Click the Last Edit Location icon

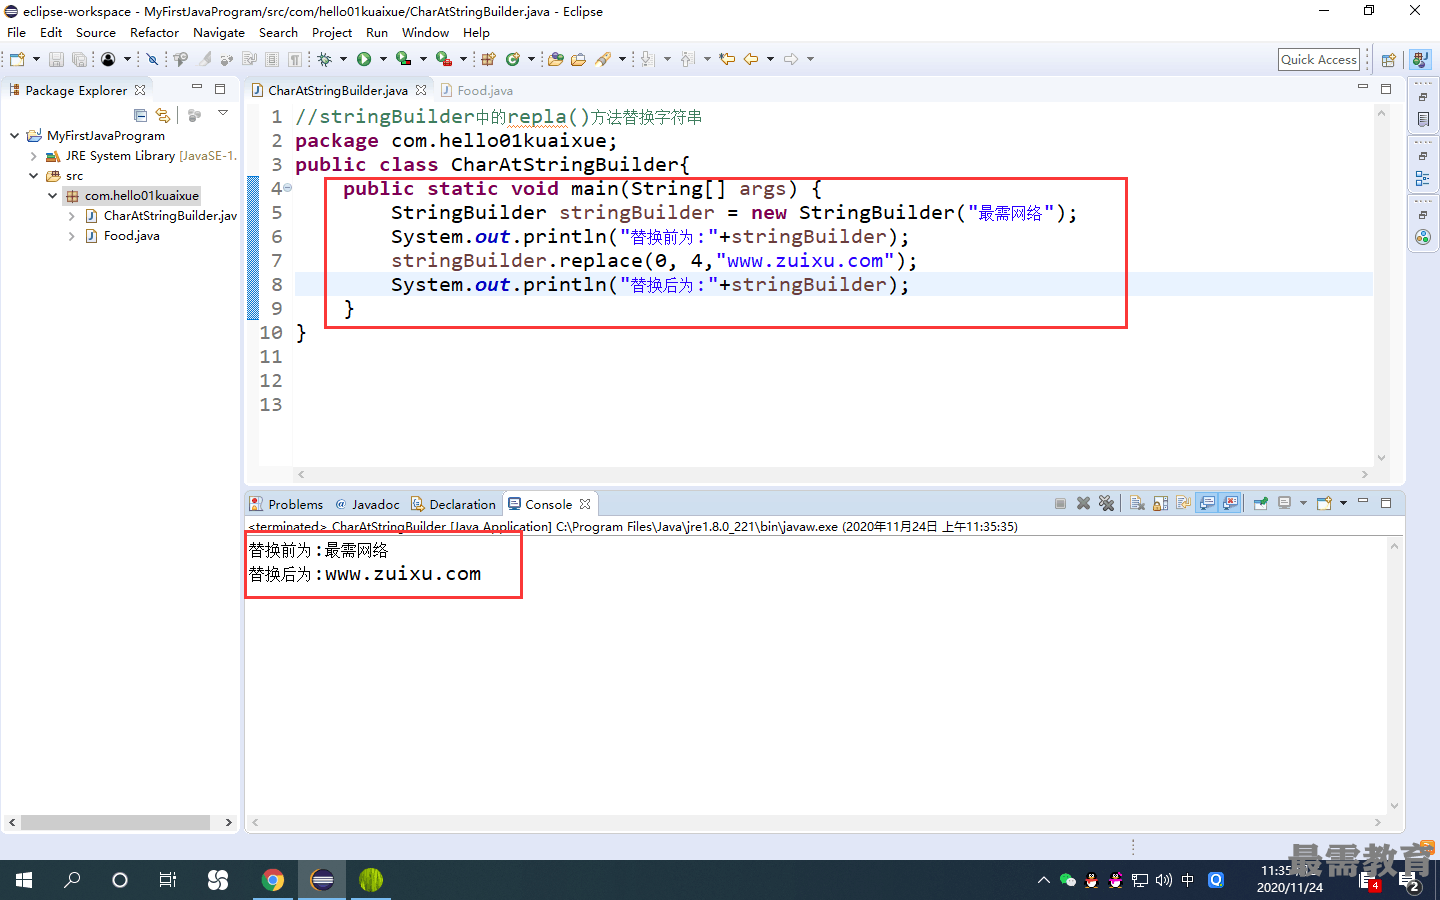727,59
